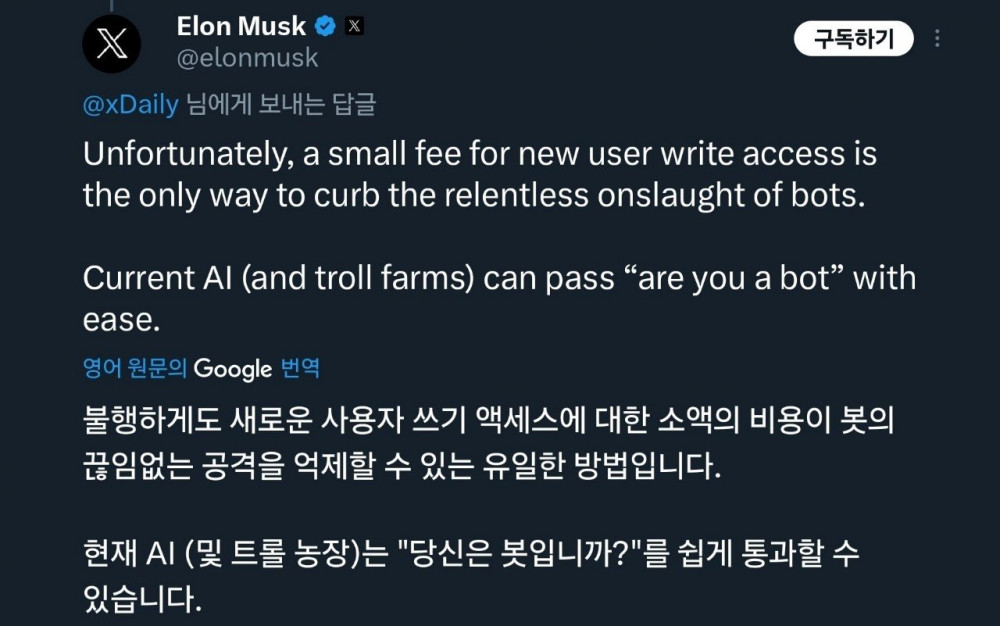Open the @elonmusk handle link

click(x=247, y=58)
